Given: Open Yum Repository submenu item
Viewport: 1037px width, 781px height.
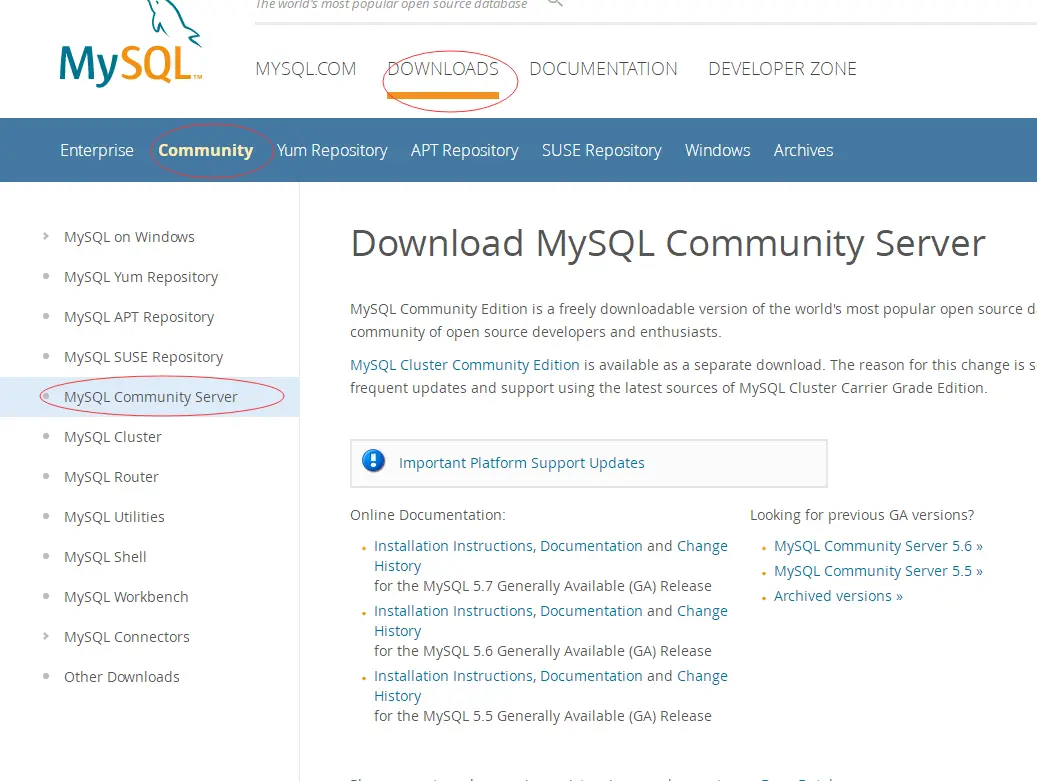Looking at the screenshot, I should click(x=332, y=151).
